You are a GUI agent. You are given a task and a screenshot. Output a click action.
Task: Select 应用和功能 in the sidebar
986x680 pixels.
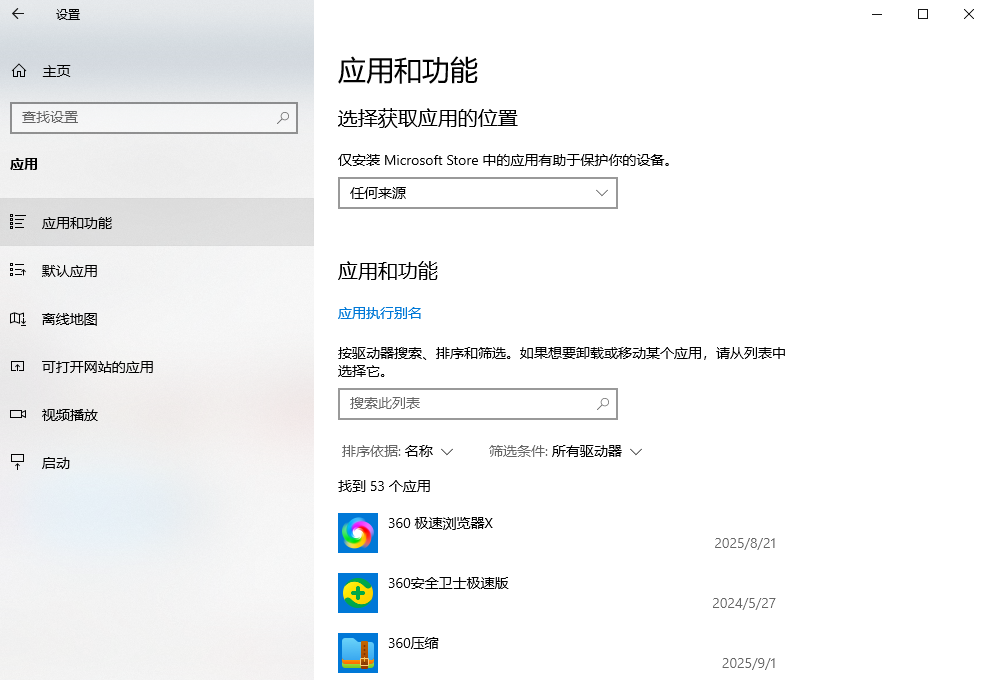point(77,223)
